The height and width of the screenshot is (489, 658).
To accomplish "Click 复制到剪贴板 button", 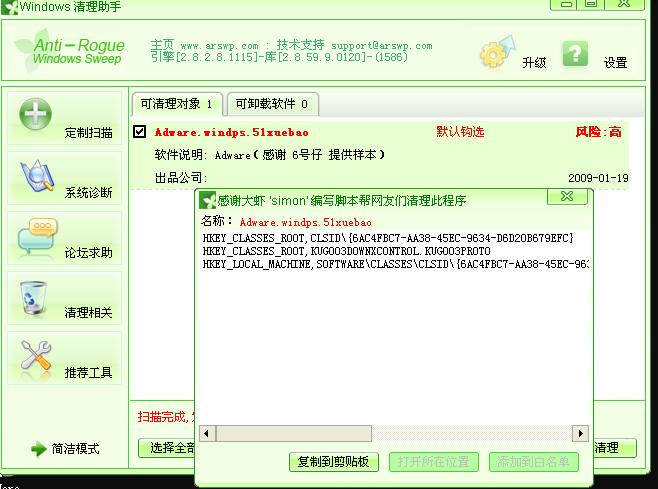I will [334, 462].
